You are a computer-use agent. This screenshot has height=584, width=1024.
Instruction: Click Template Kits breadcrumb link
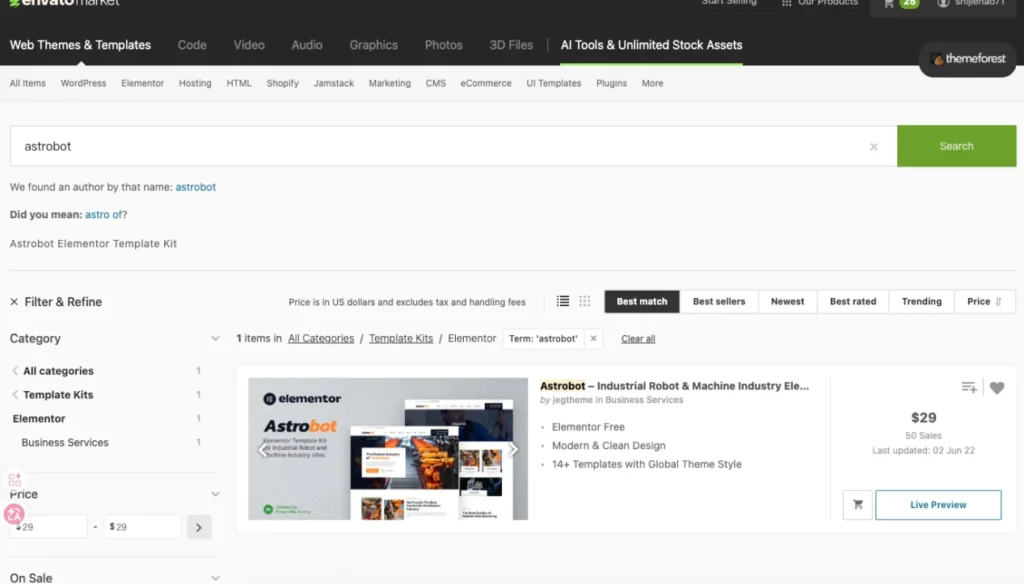(401, 338)
